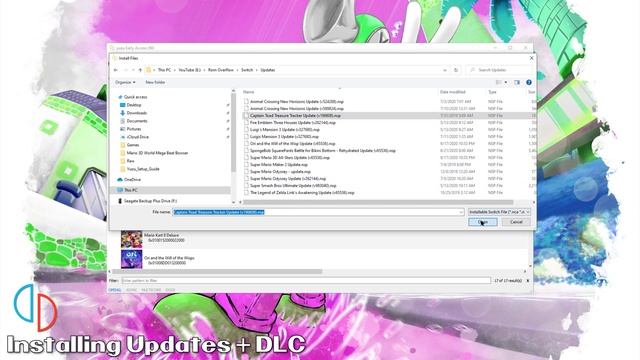This screenshot has height=360, width=640.
Task: Select Downloads in the navigation pane
Action: pyautogui.click(x=136, y=113)
